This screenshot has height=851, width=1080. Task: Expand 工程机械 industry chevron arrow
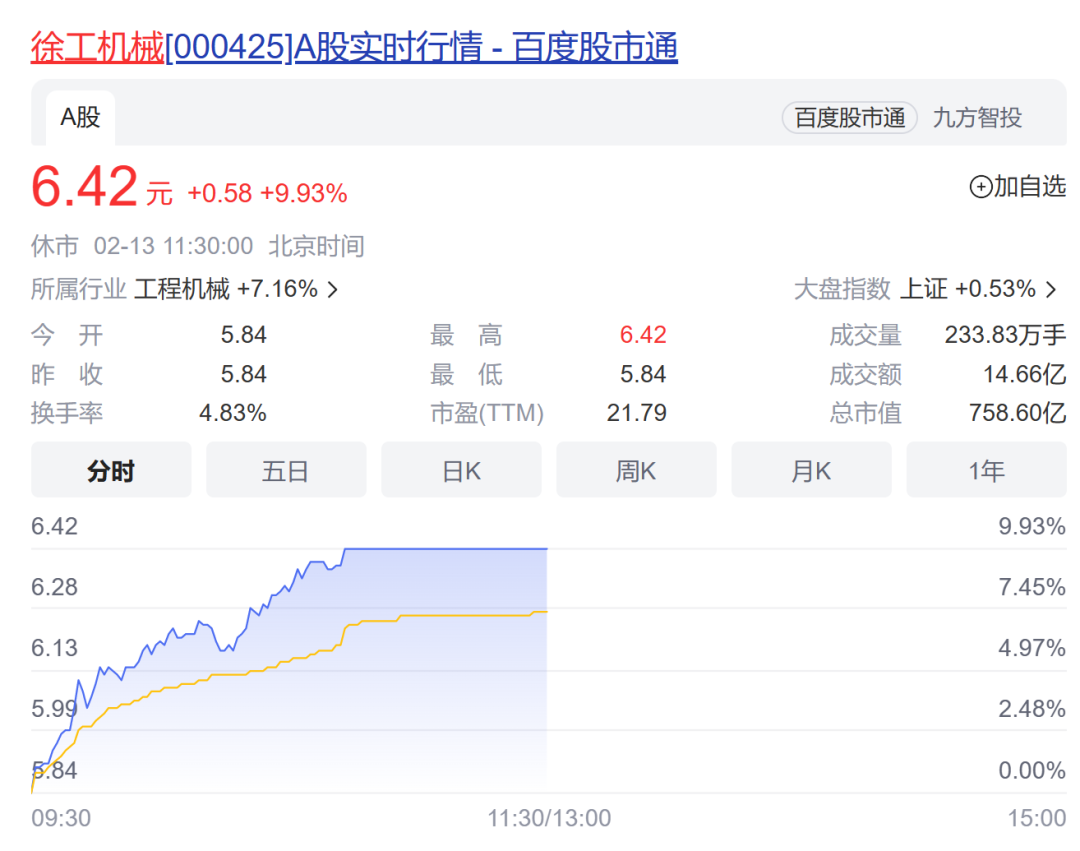[x=333, y=289]
